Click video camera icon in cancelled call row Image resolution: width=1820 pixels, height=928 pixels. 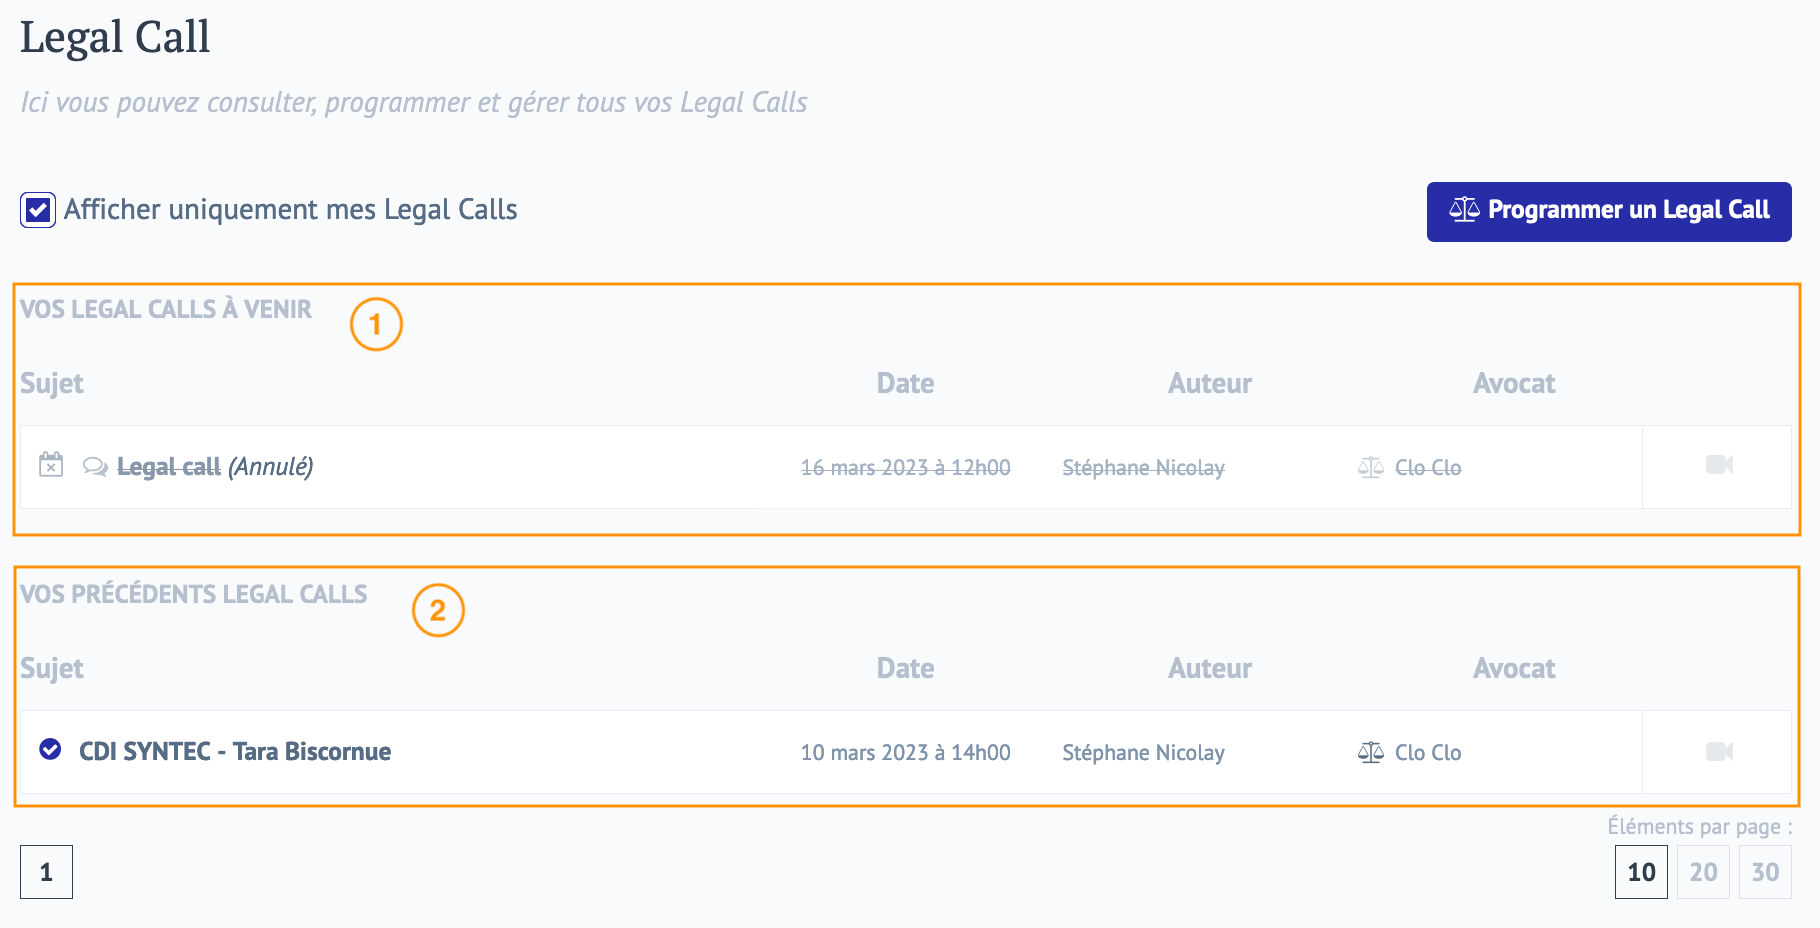[x=1719, y=465]
